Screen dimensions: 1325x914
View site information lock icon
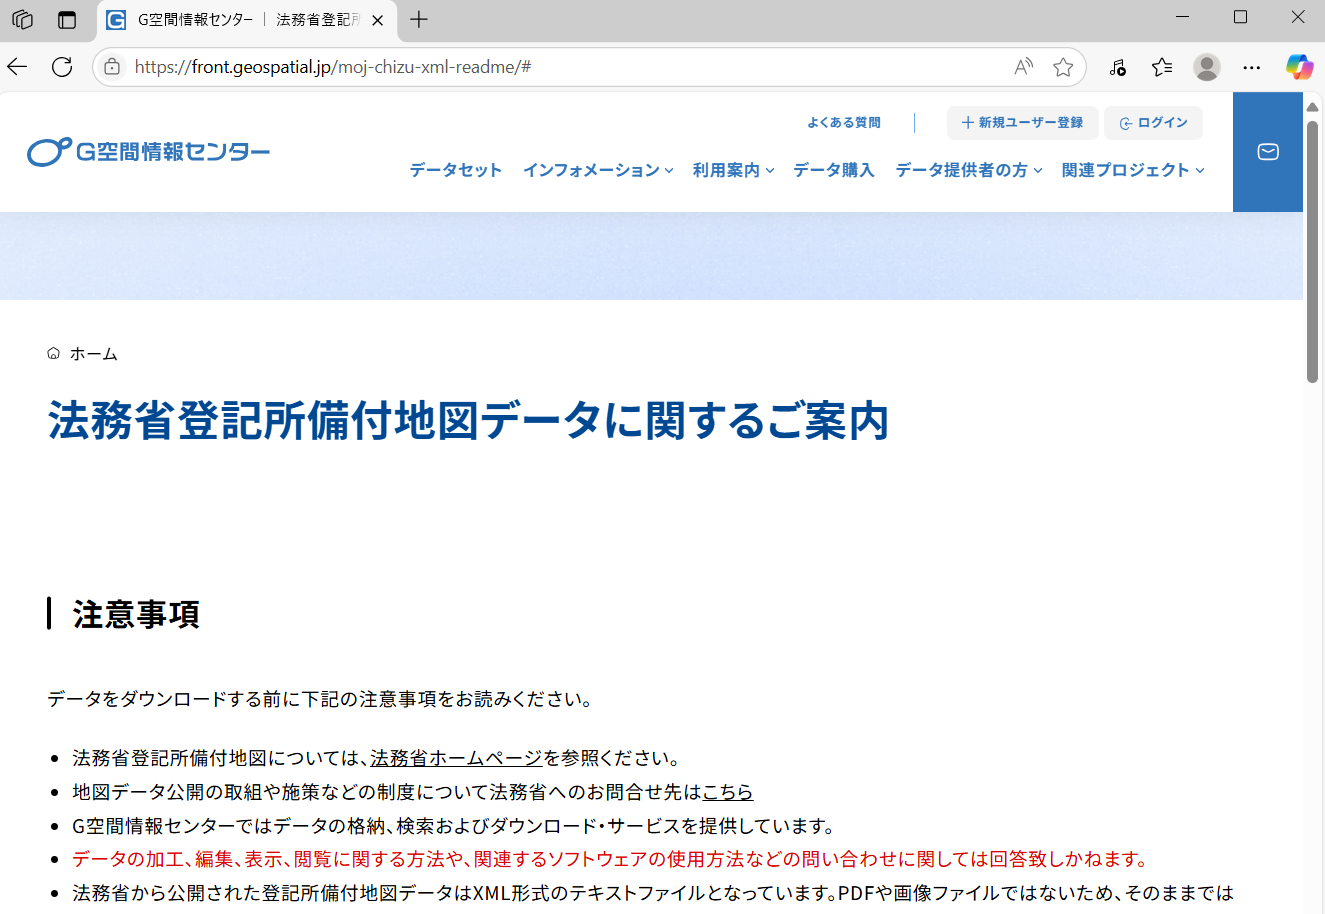(112, 67)
